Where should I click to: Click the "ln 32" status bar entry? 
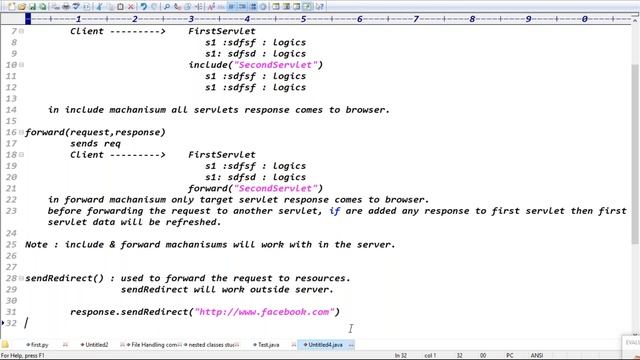point(401,356)
